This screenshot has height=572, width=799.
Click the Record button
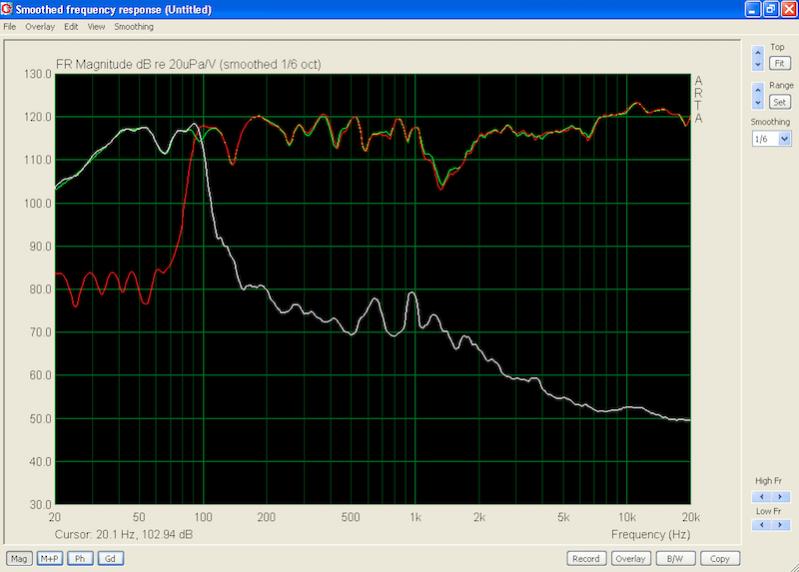click(x=586, y=559)
